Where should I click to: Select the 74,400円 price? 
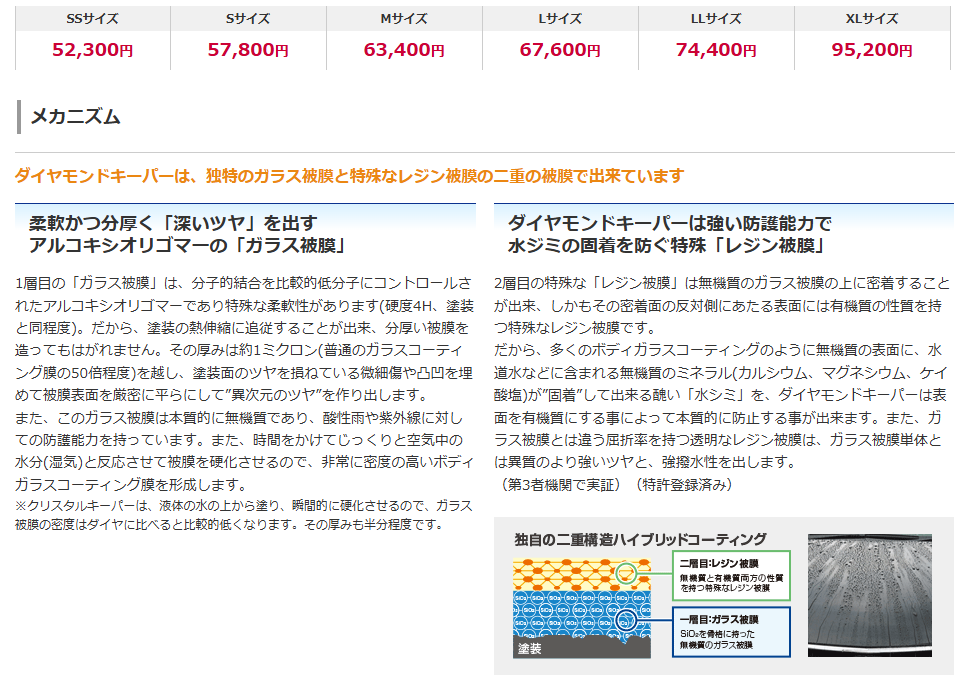click(x=716, y=50)
